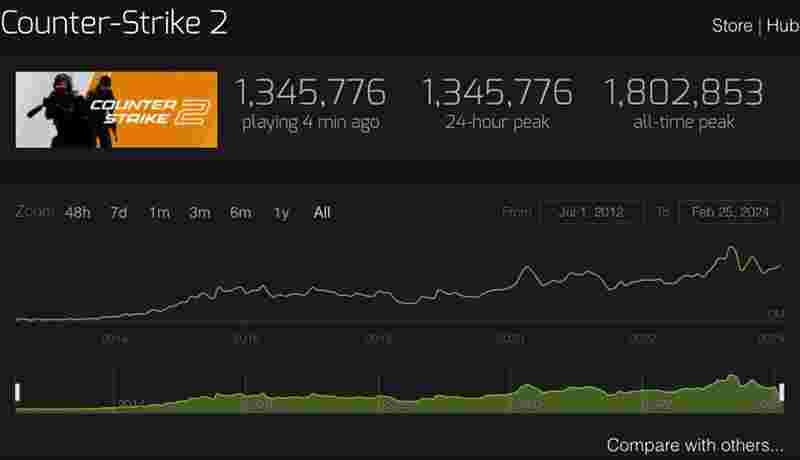Click the 24-hour peak label

coord(497,122)
